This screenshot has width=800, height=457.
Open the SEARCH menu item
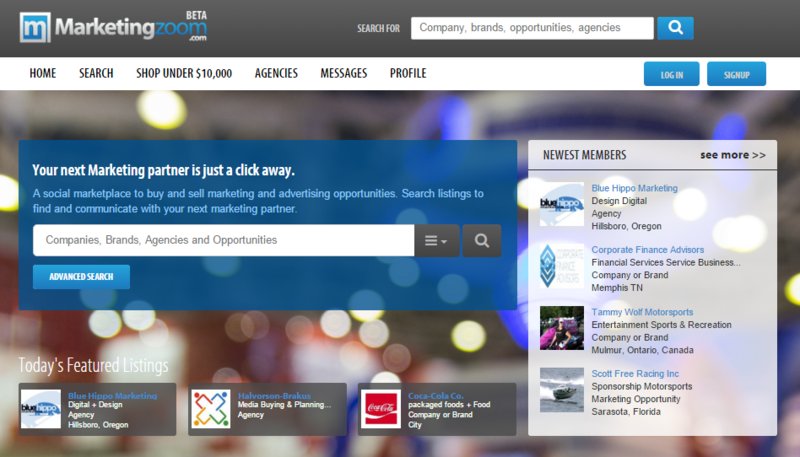coord(96,73)
